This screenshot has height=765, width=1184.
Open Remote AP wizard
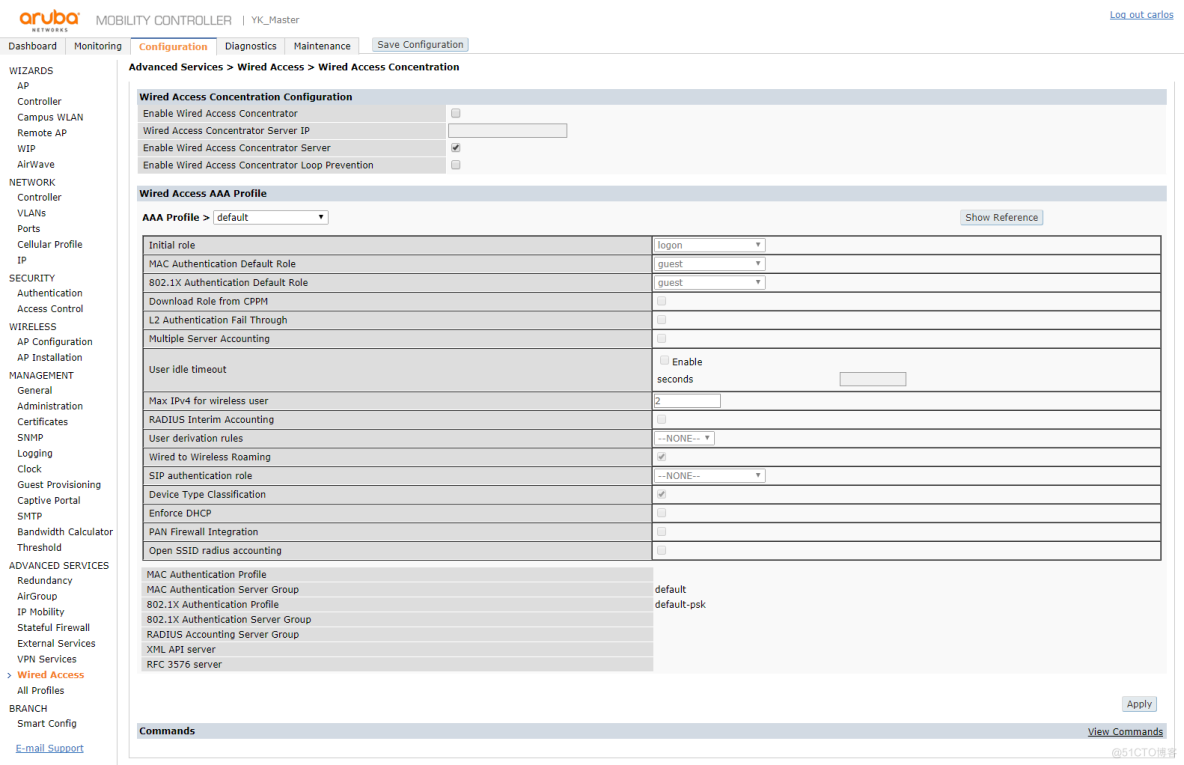(x=42, y=133)
